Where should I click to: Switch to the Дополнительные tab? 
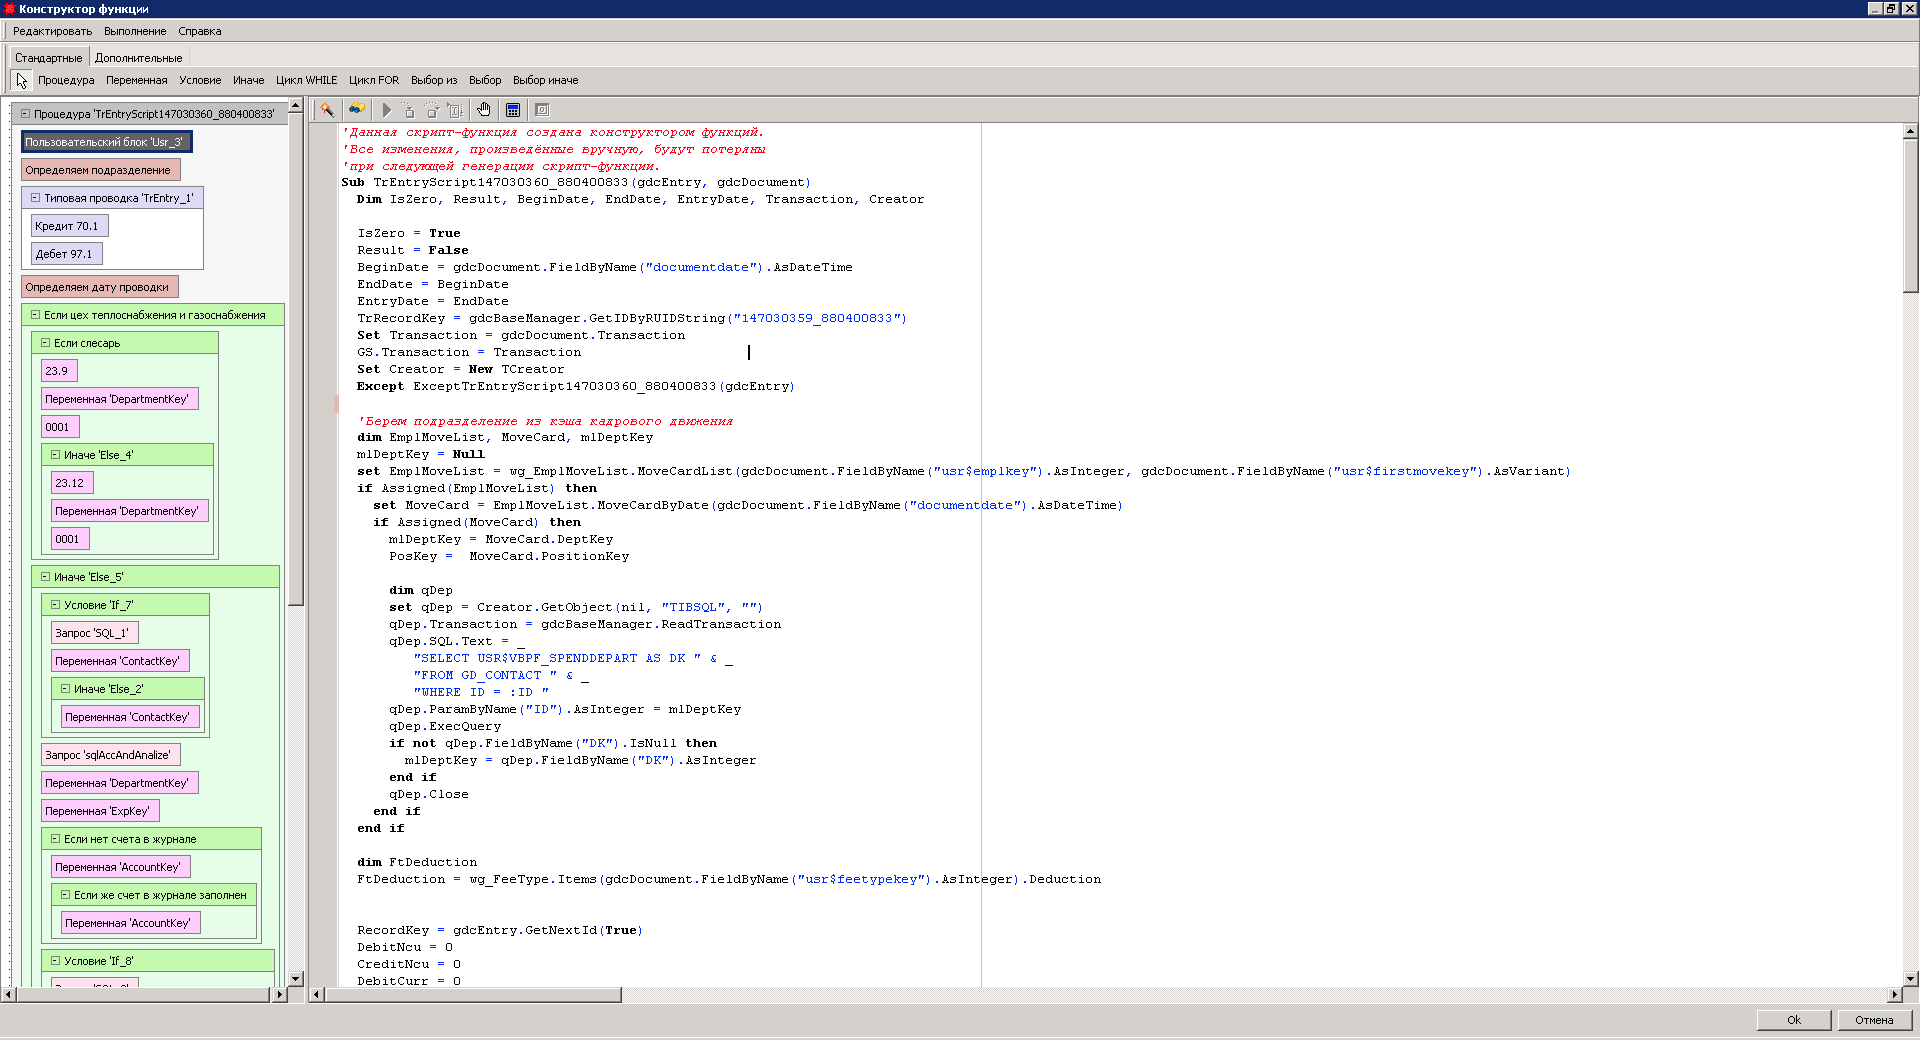[137, 57]
